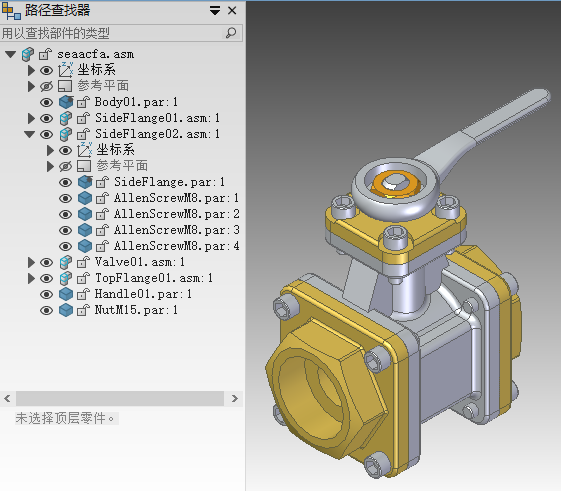
Task: Hide SideFlange01.asm:1 using its eye icon
Action: 46,118
